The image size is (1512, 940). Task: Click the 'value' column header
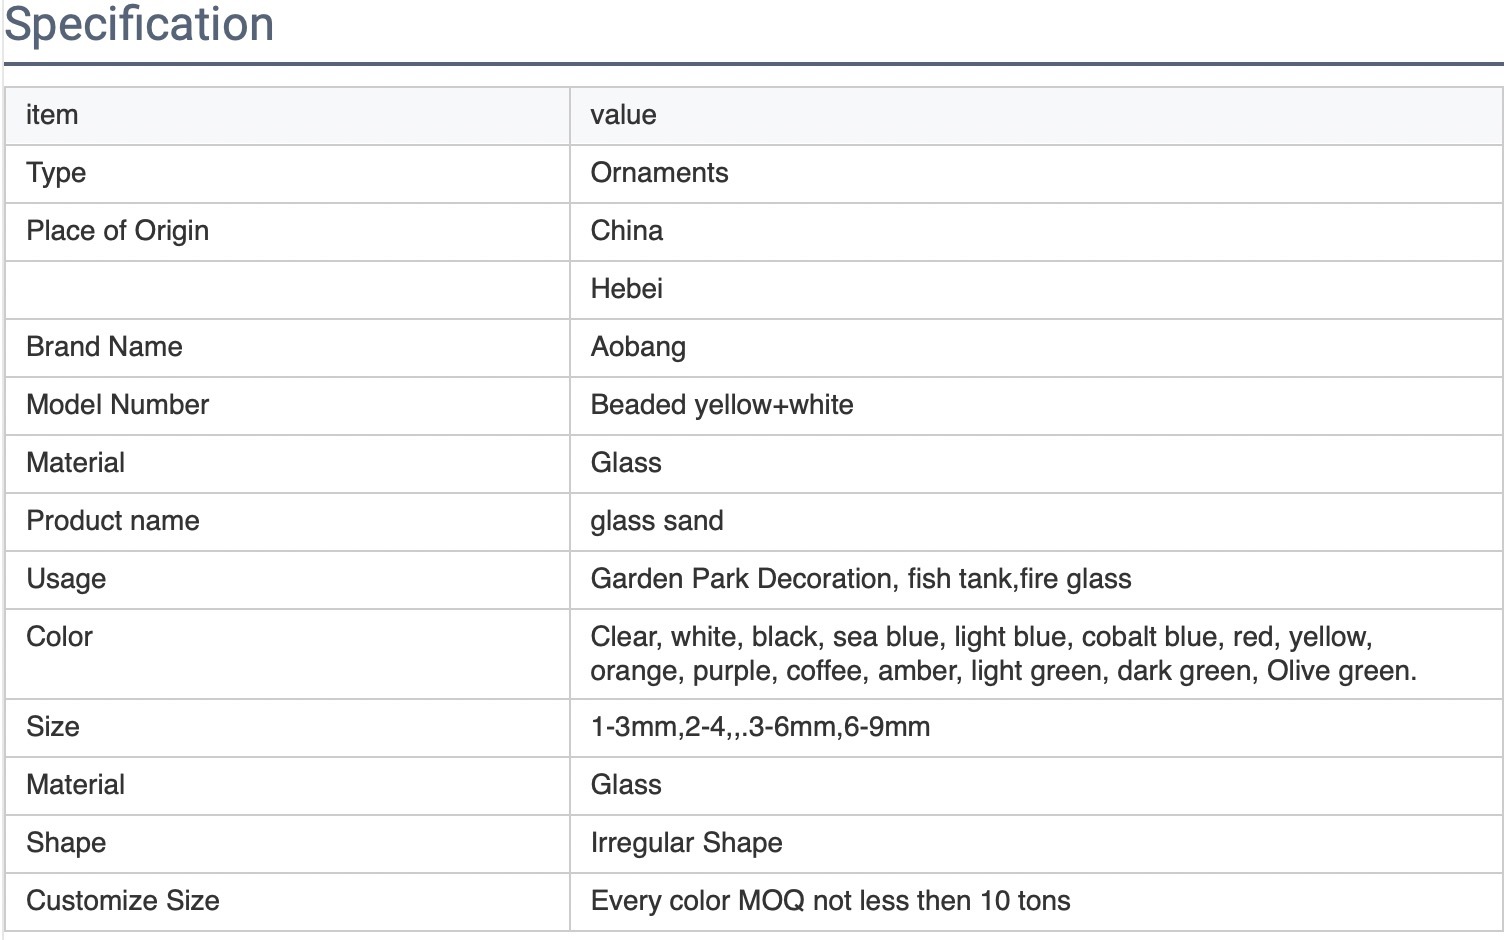pos(623,115)
